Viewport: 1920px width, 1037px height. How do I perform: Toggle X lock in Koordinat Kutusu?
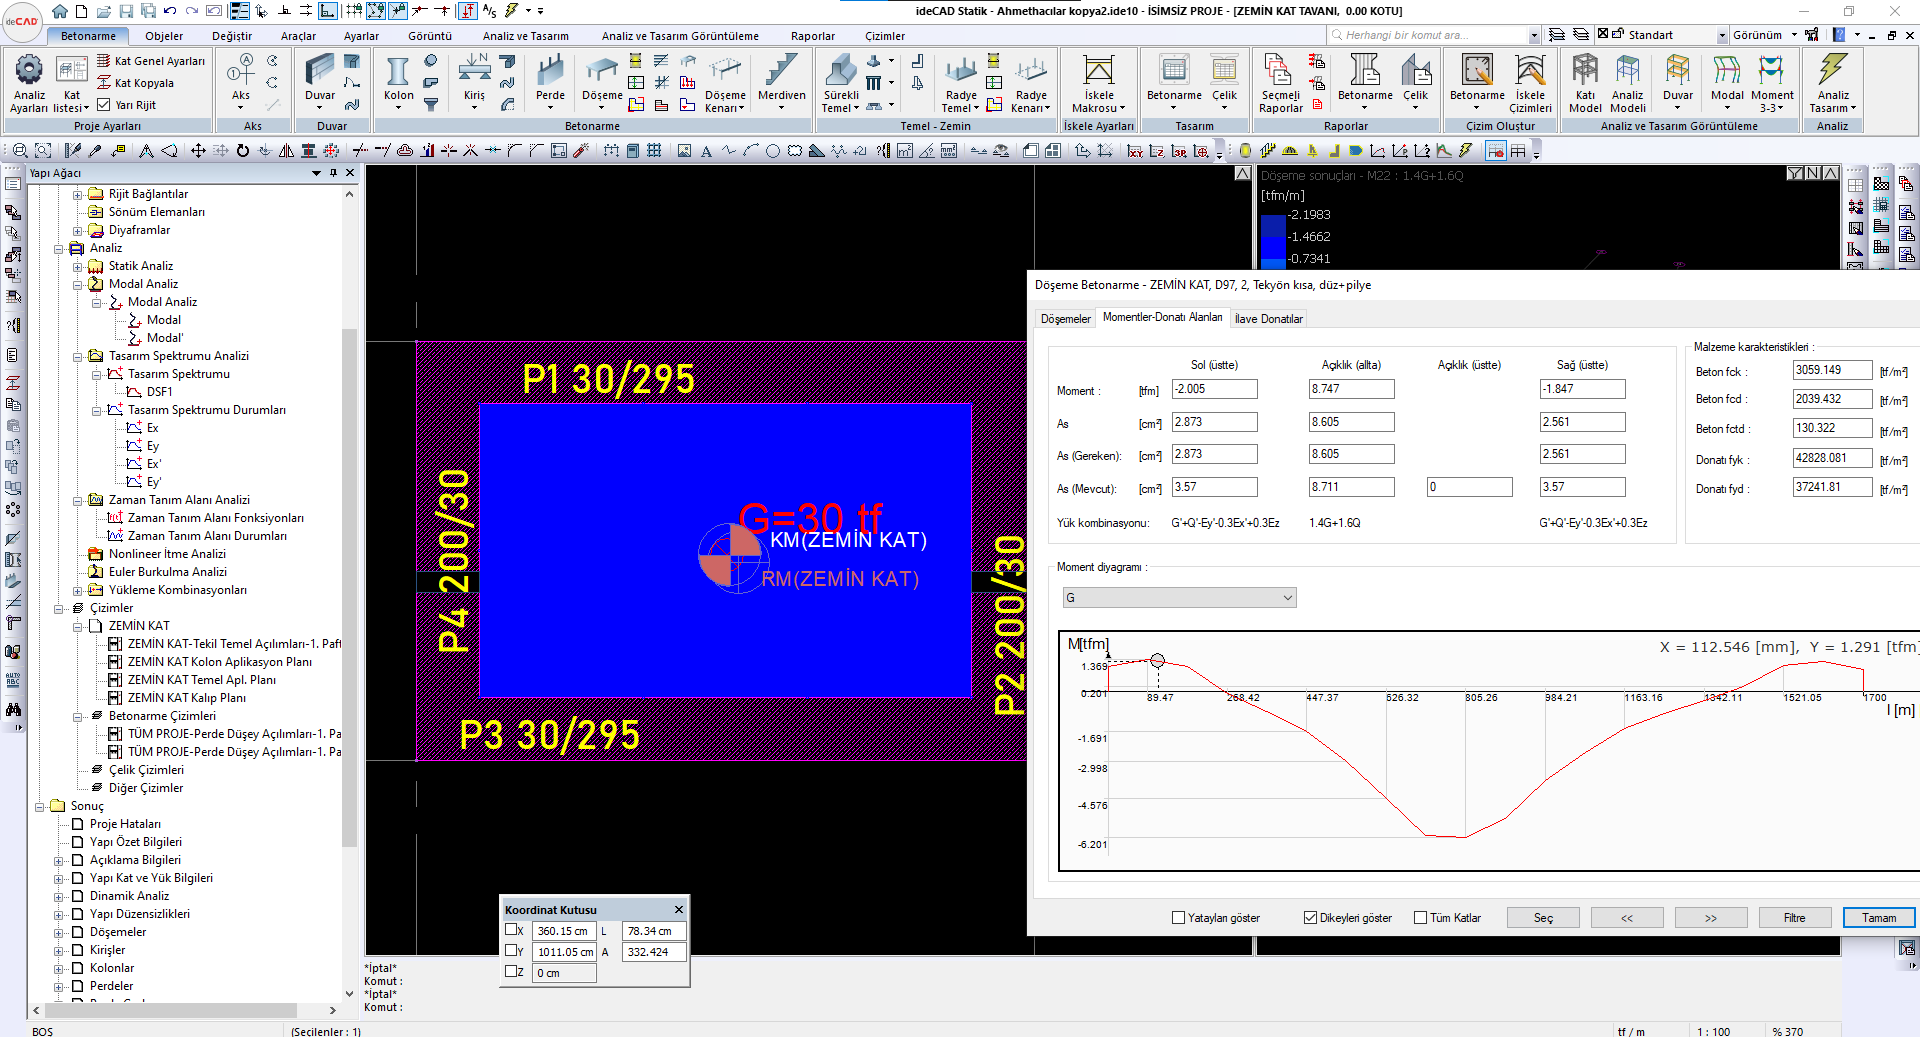pos(511,930)
